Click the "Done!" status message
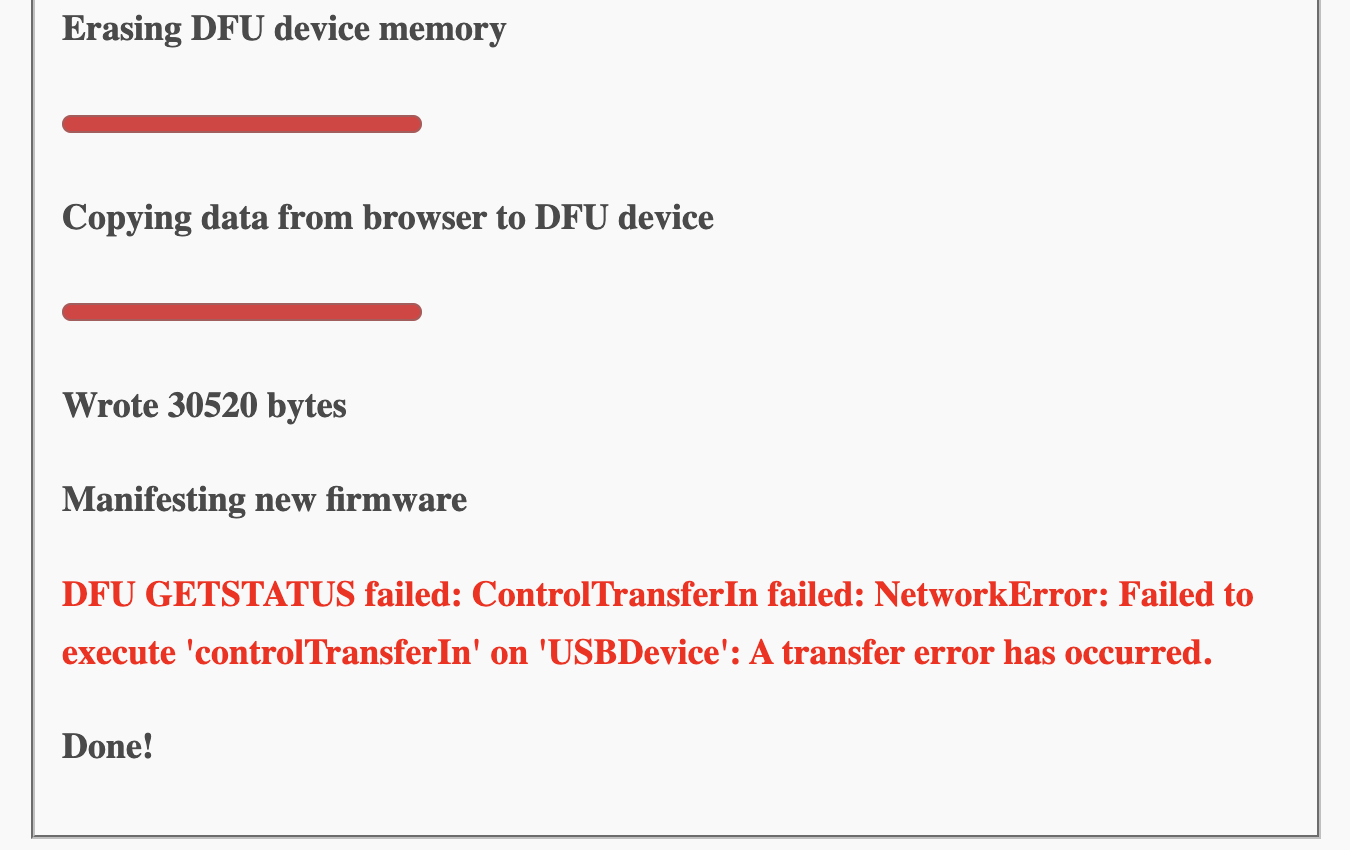The width and height of the screenshot is (1350, 850). [108, 746]
